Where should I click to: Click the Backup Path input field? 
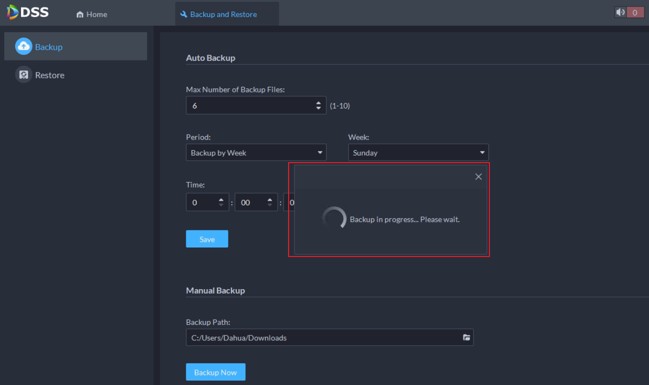click(x=329, y=337)
